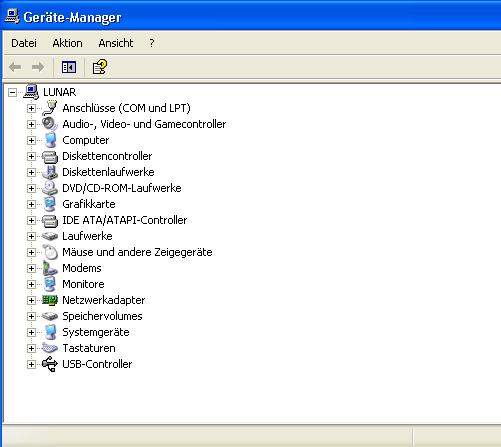
Task: Click the forward arrow toolbar icon
Action: pyautogui.click(x=38, y=67)
